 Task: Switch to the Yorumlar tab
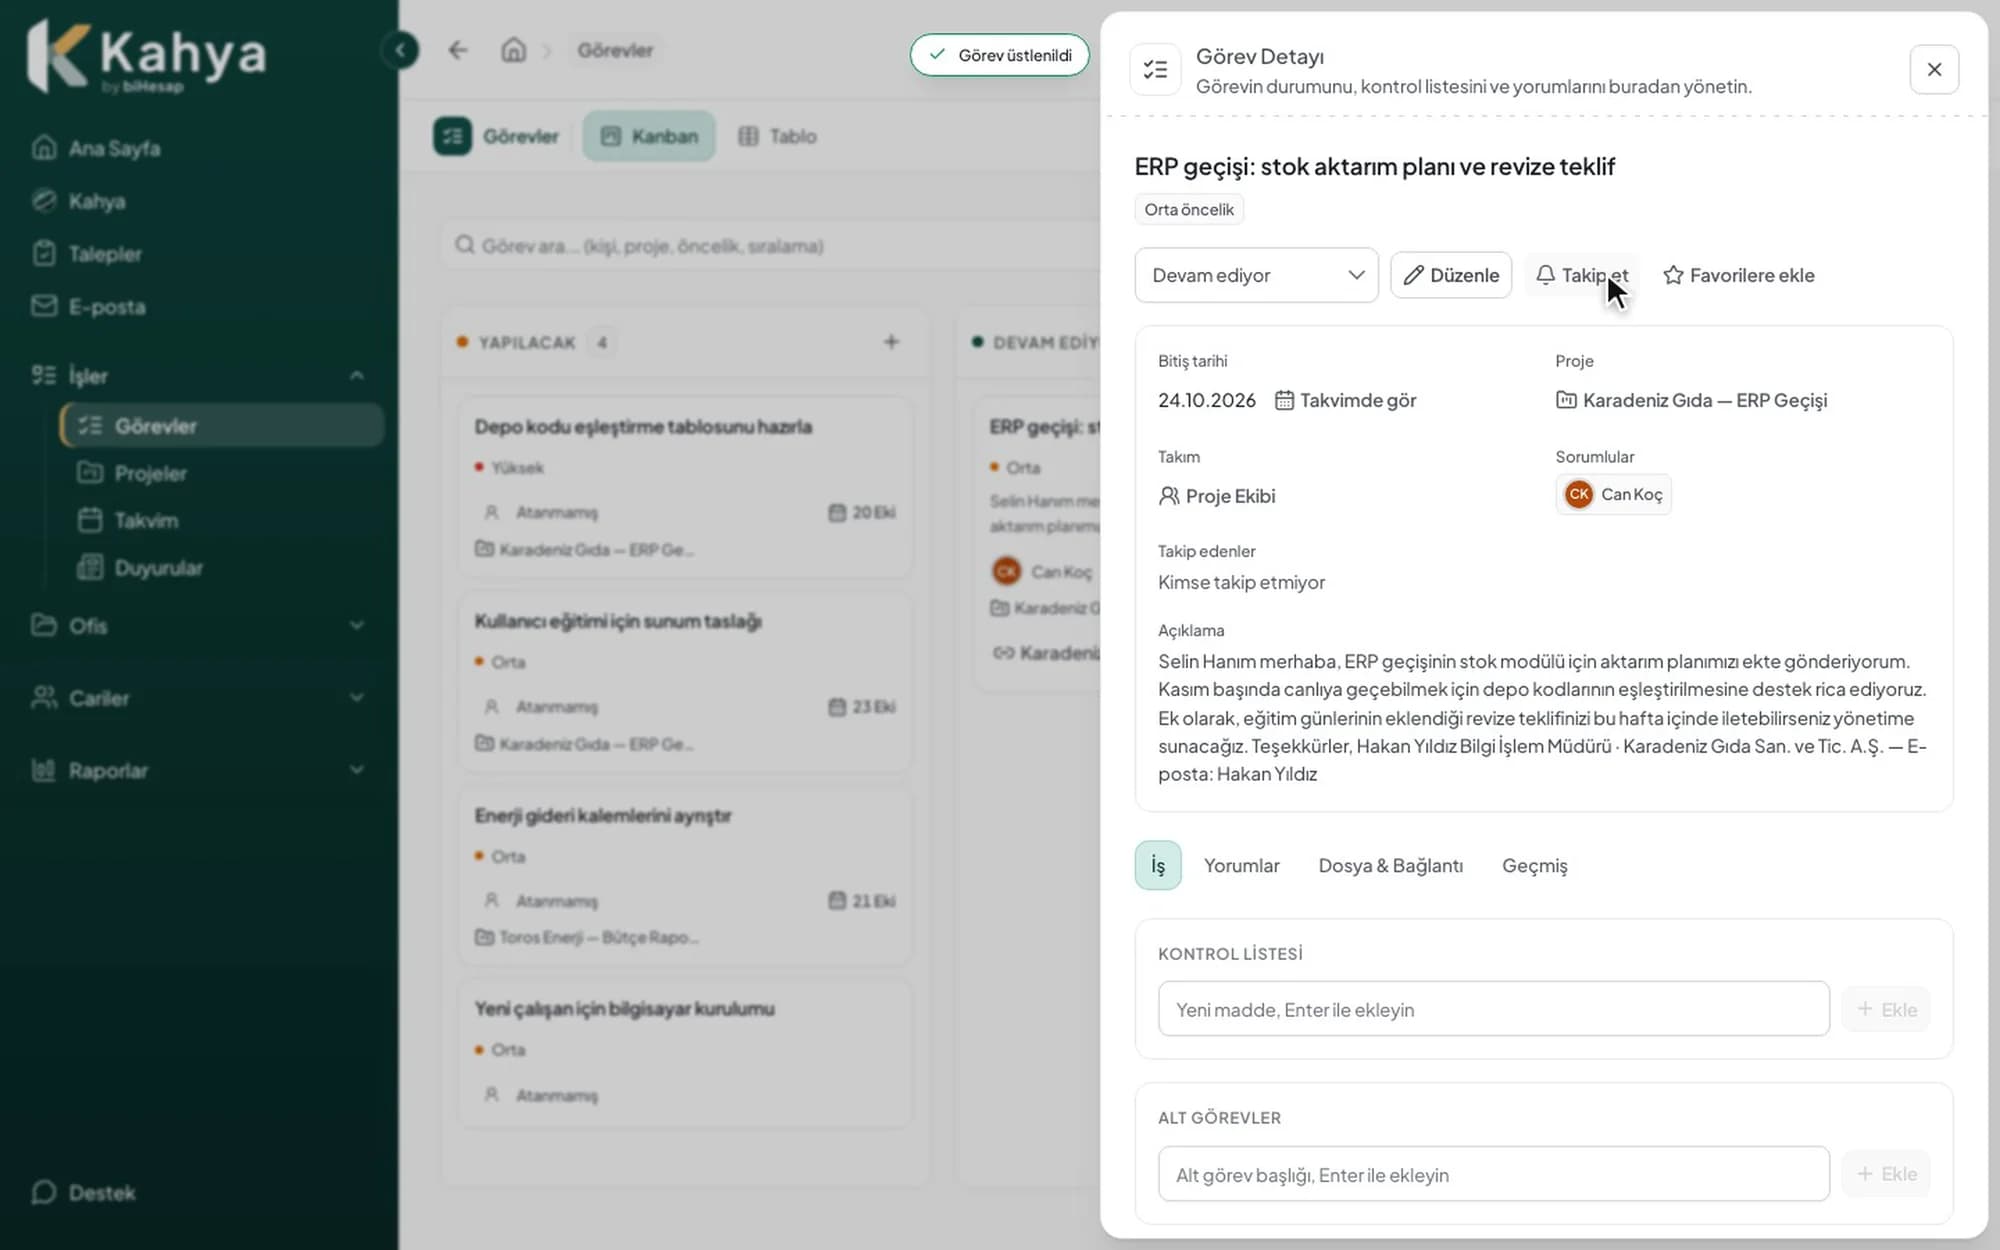click(x=1241, y=865)
